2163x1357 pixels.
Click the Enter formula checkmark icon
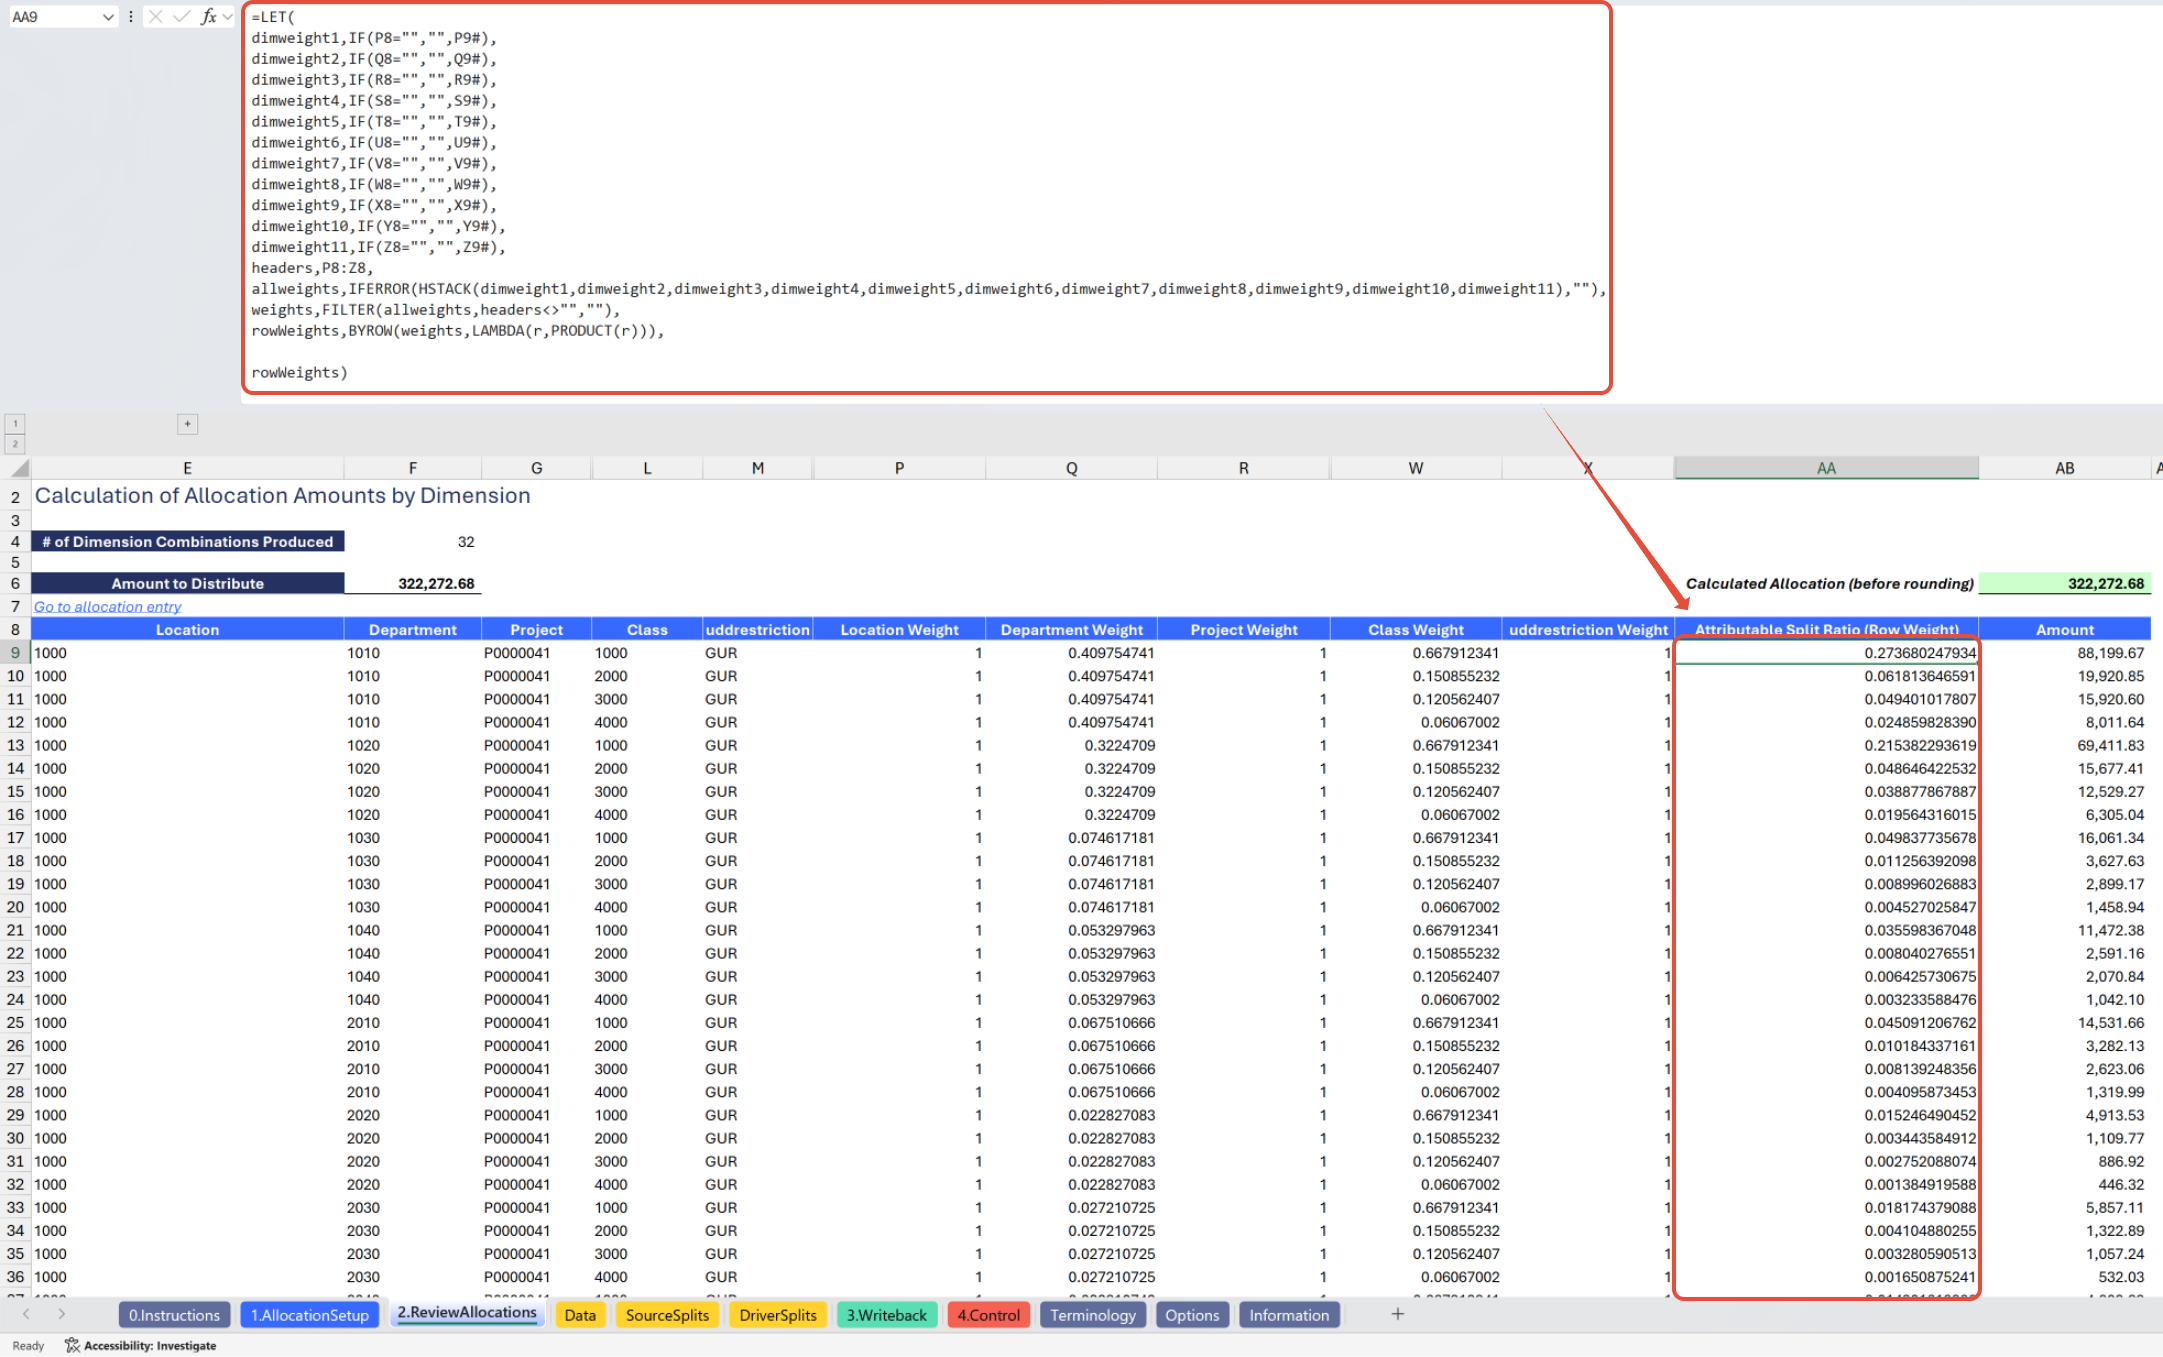coord(181,17)
